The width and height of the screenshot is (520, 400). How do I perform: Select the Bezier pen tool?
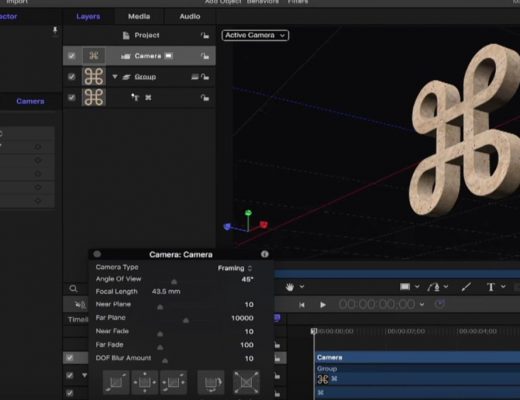pyautogui.click(x=434, y=287)
